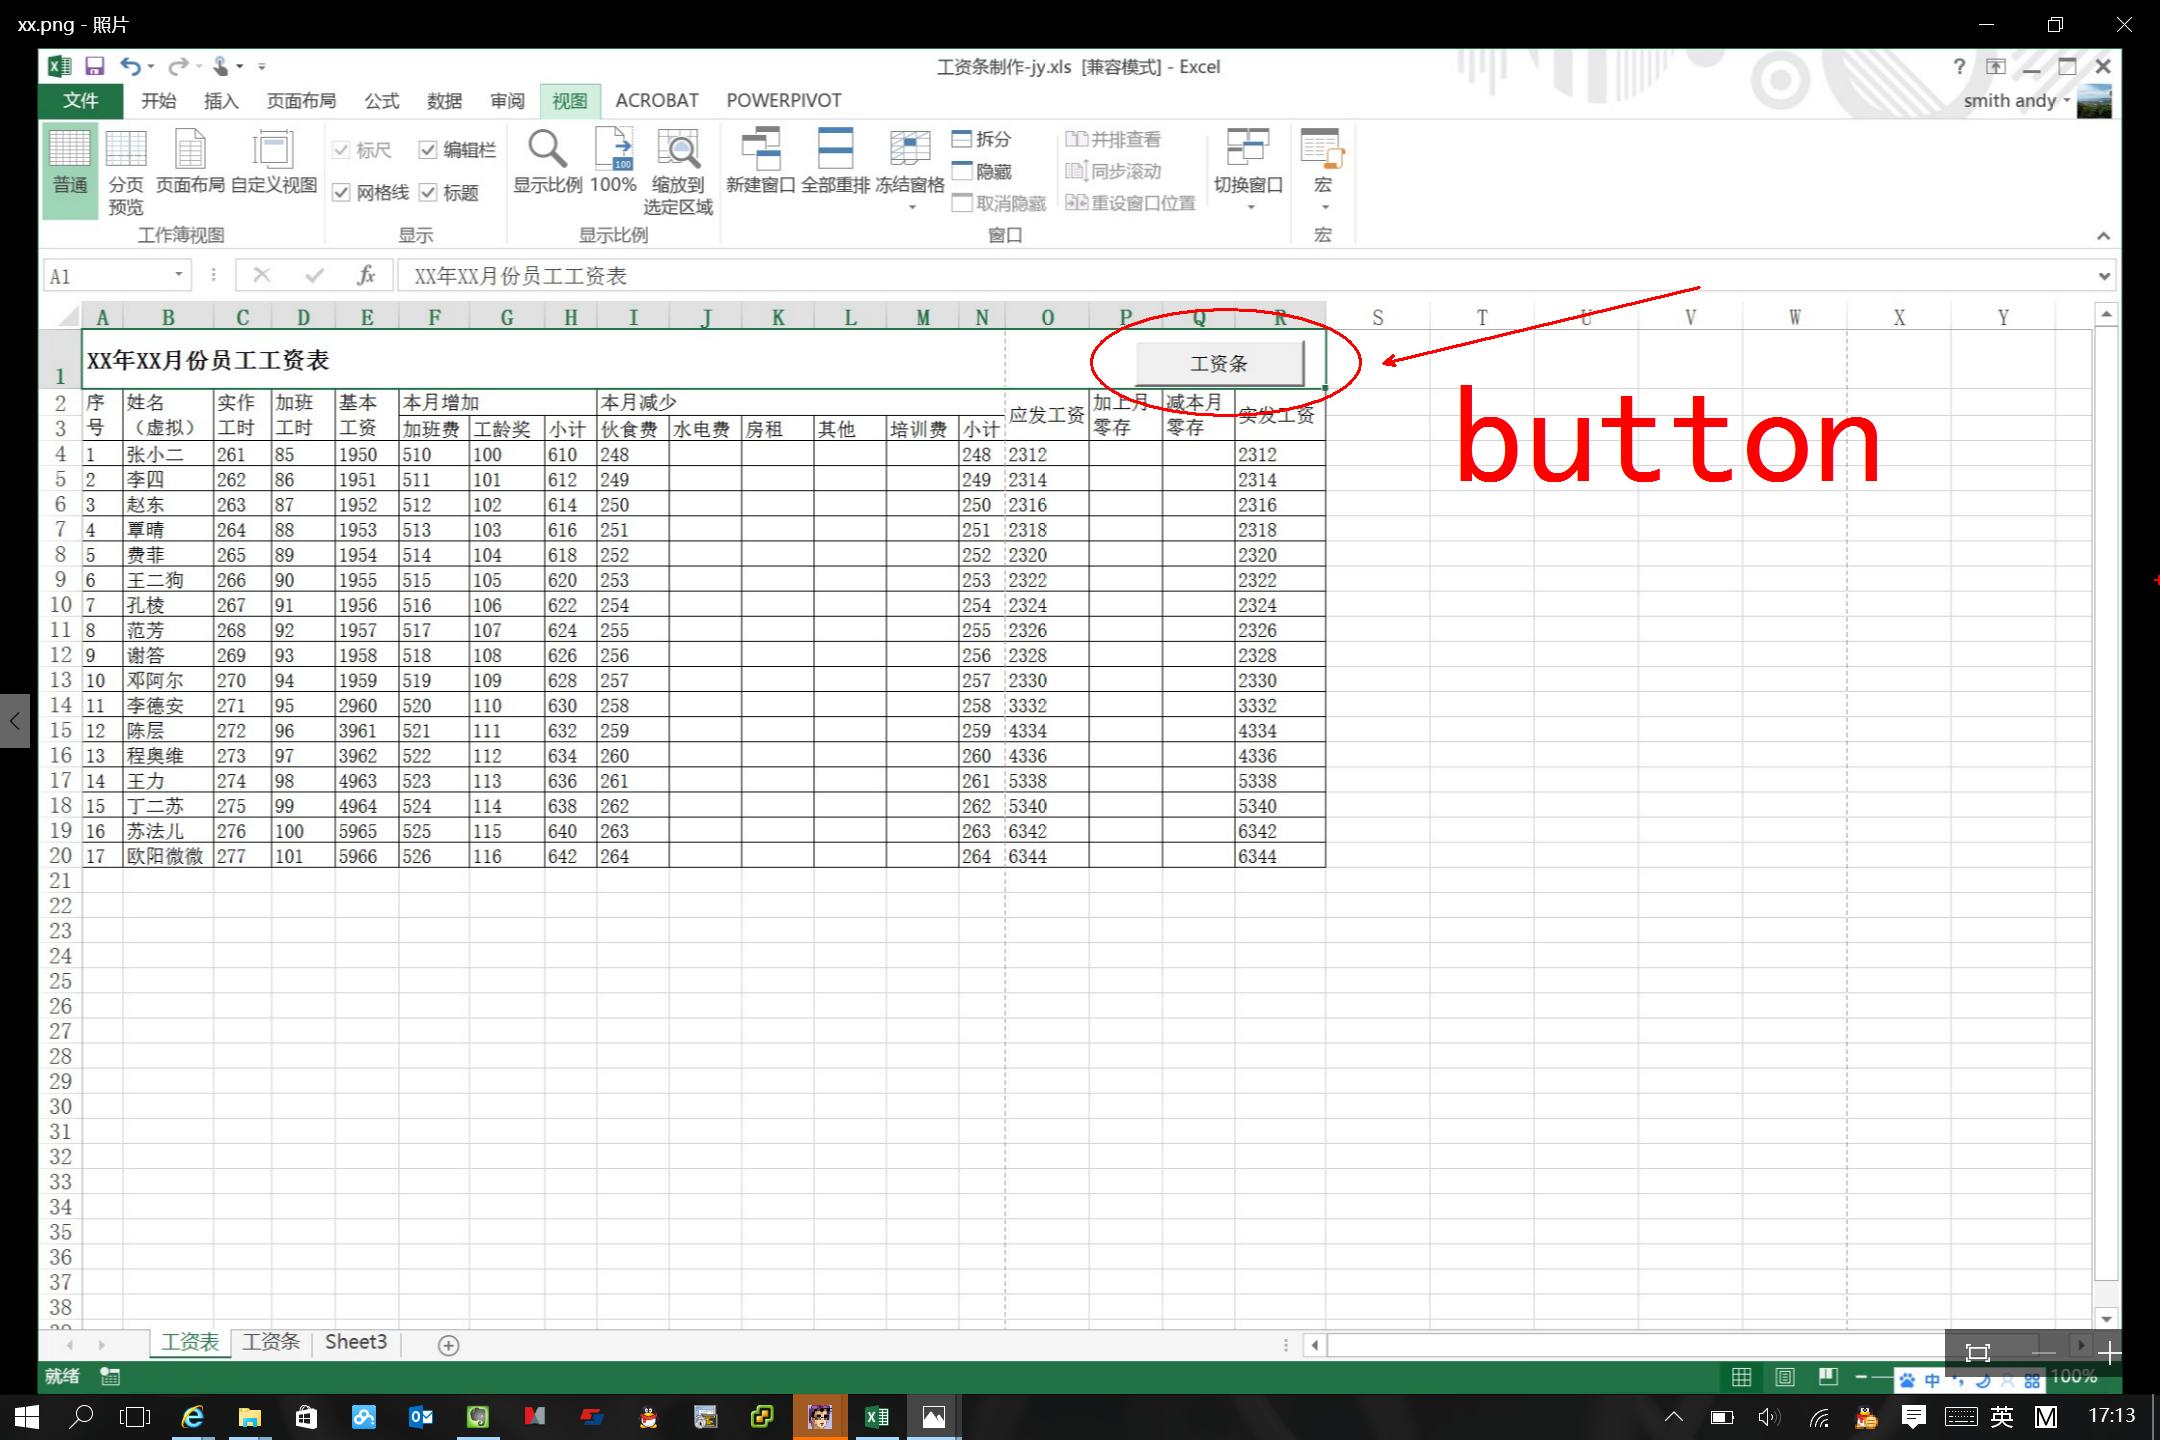This screenshot has width=2160, height=1440.
Task: Expand the Name Box dropdown arrow
Action: click(x=179, y=275)
